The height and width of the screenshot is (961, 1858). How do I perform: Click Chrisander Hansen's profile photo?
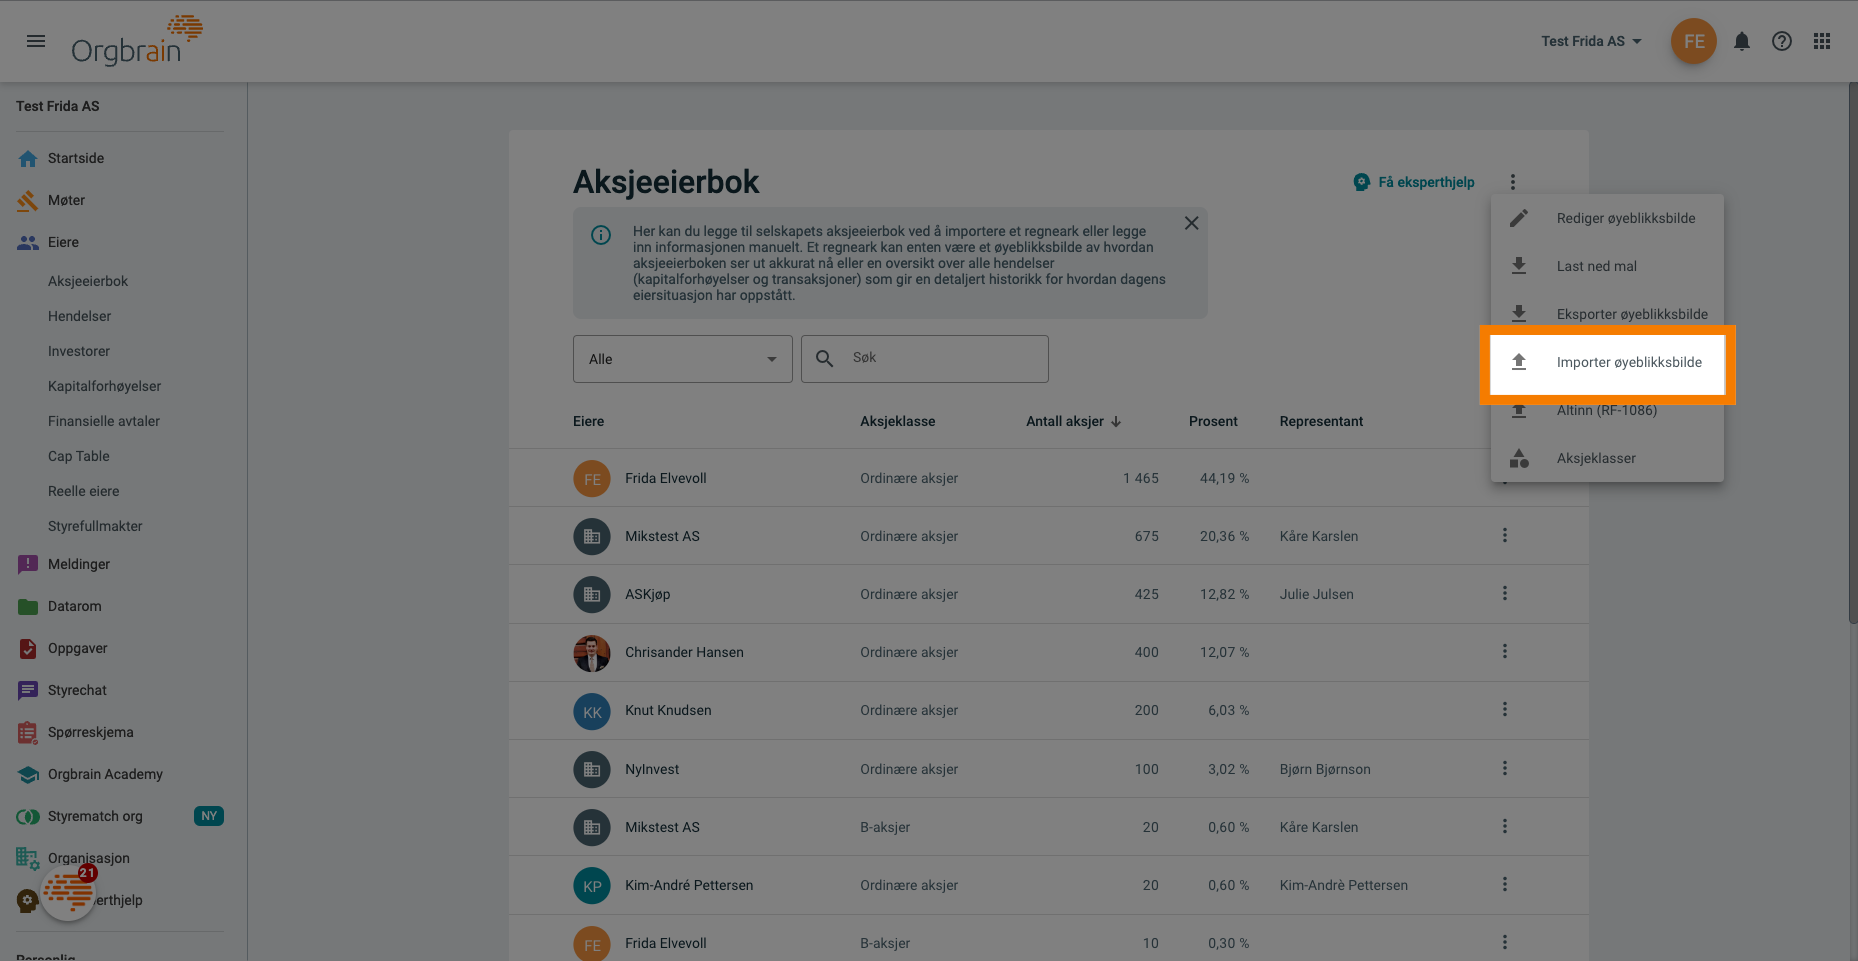tap(592, 653)
